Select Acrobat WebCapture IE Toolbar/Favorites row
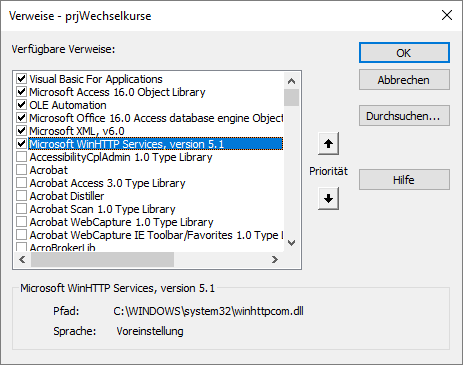The image size is (463, 365). coord(156,235)
